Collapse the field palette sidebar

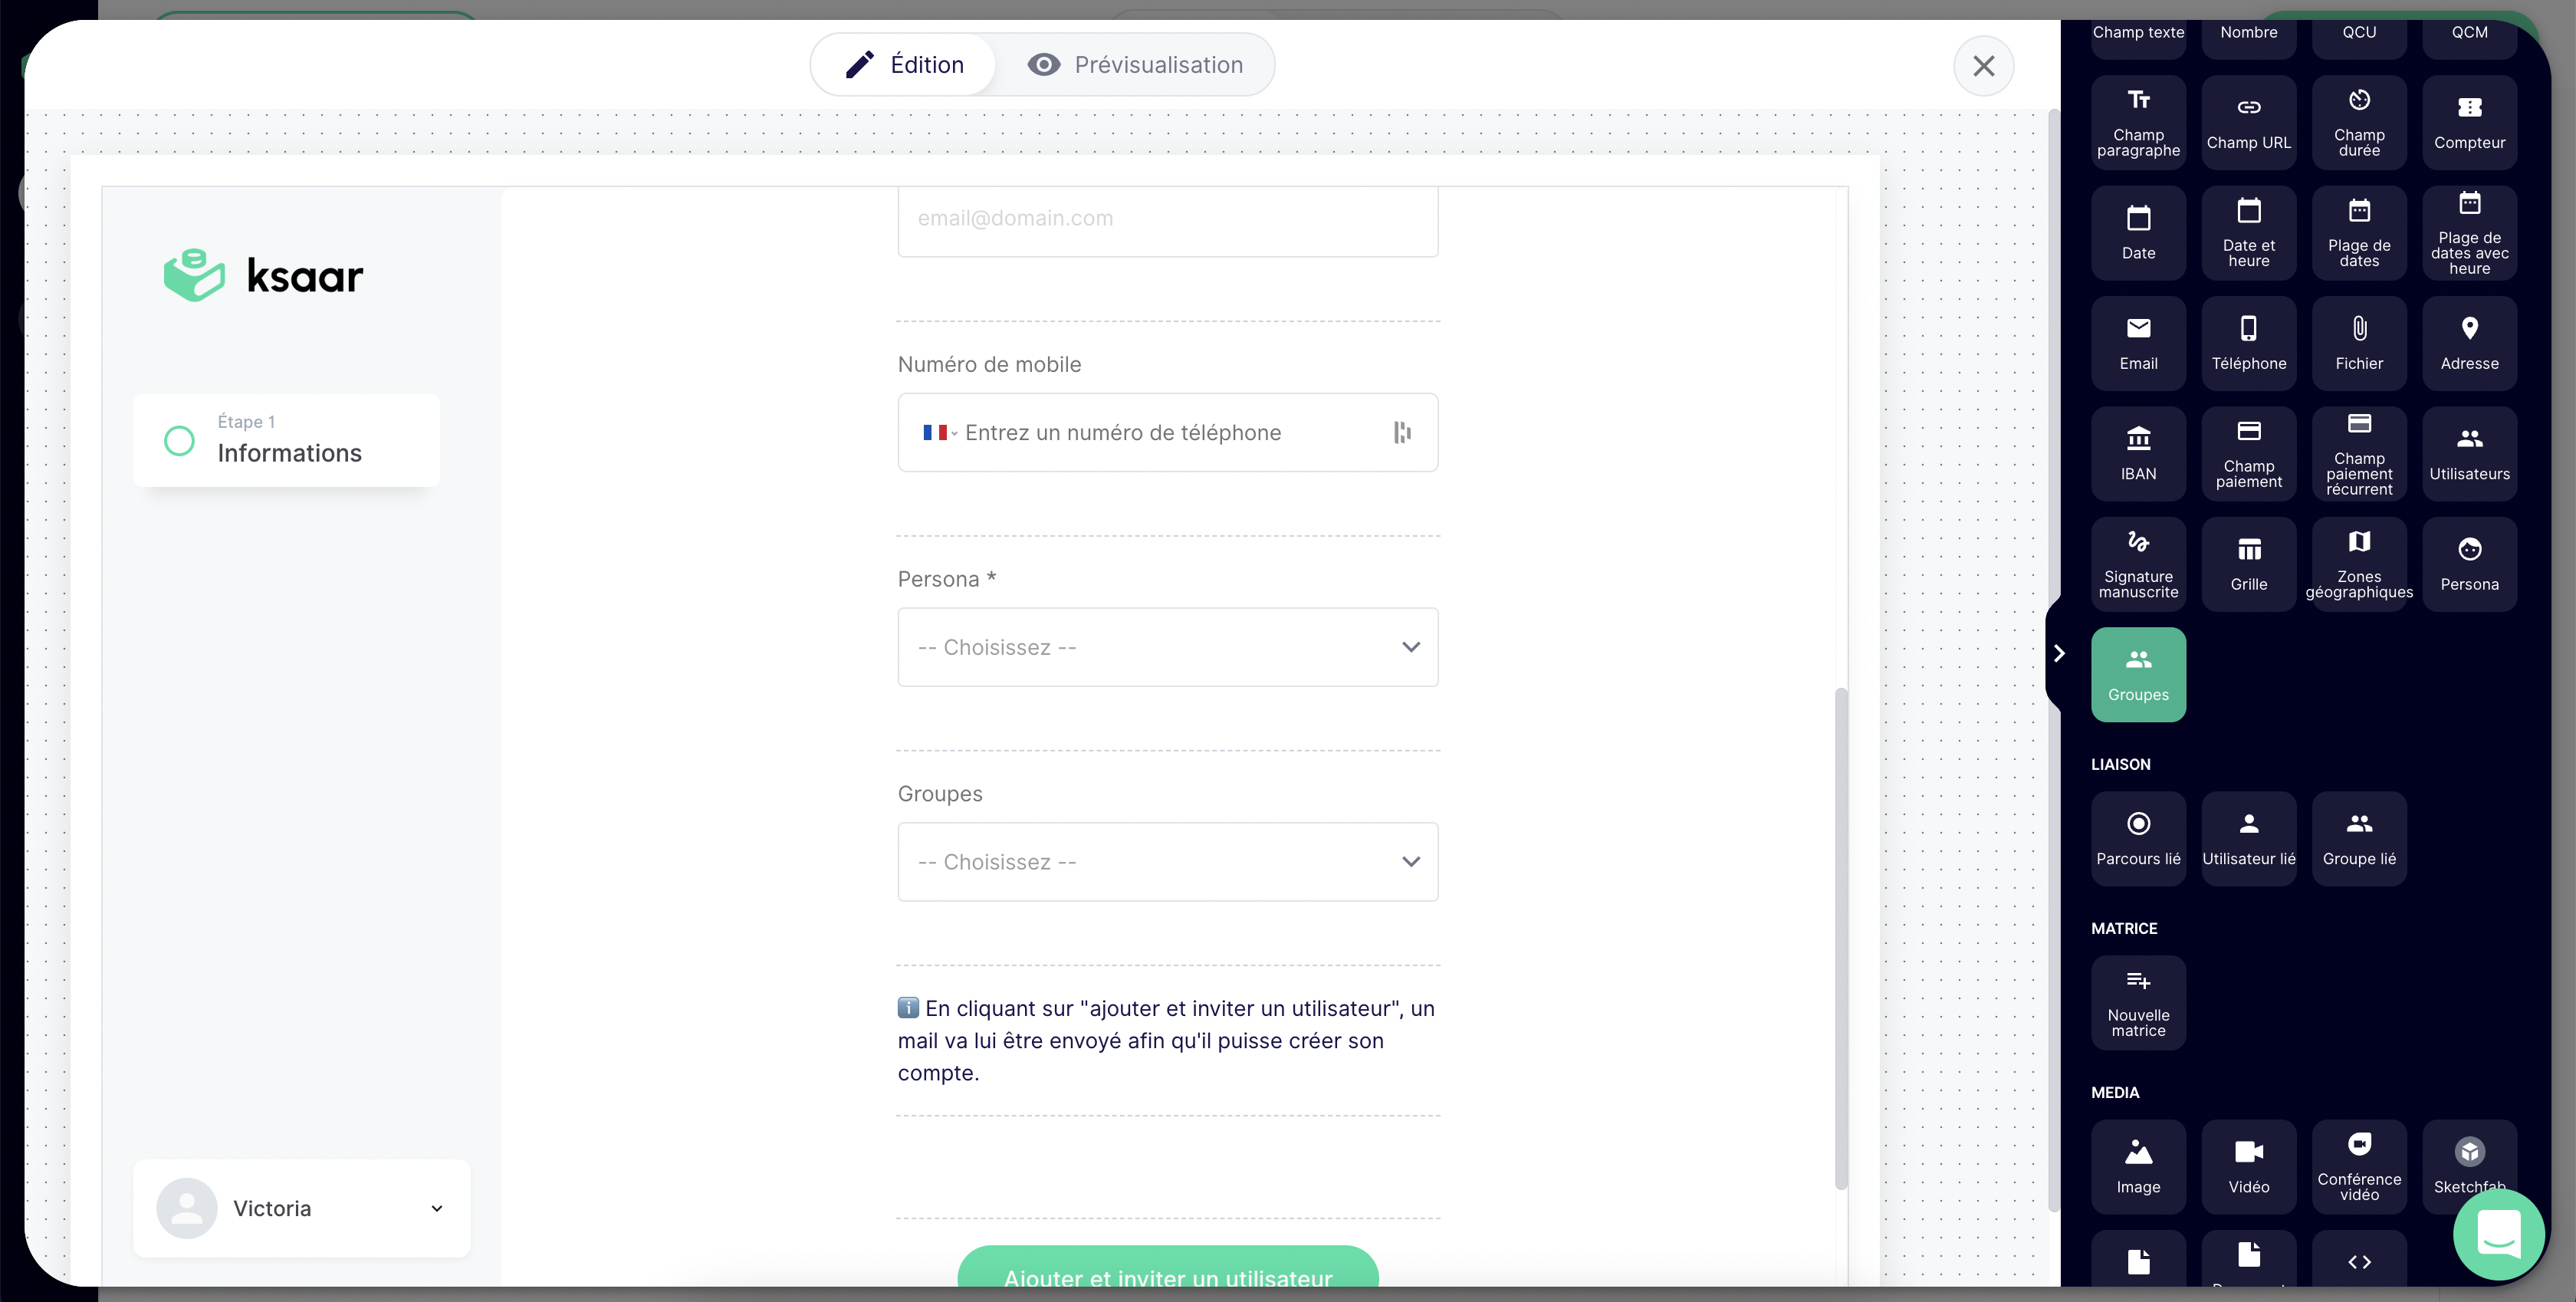click(2058, 653)
